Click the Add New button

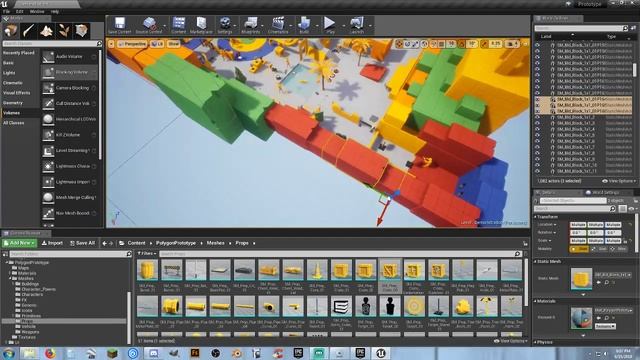click(20, 243)
